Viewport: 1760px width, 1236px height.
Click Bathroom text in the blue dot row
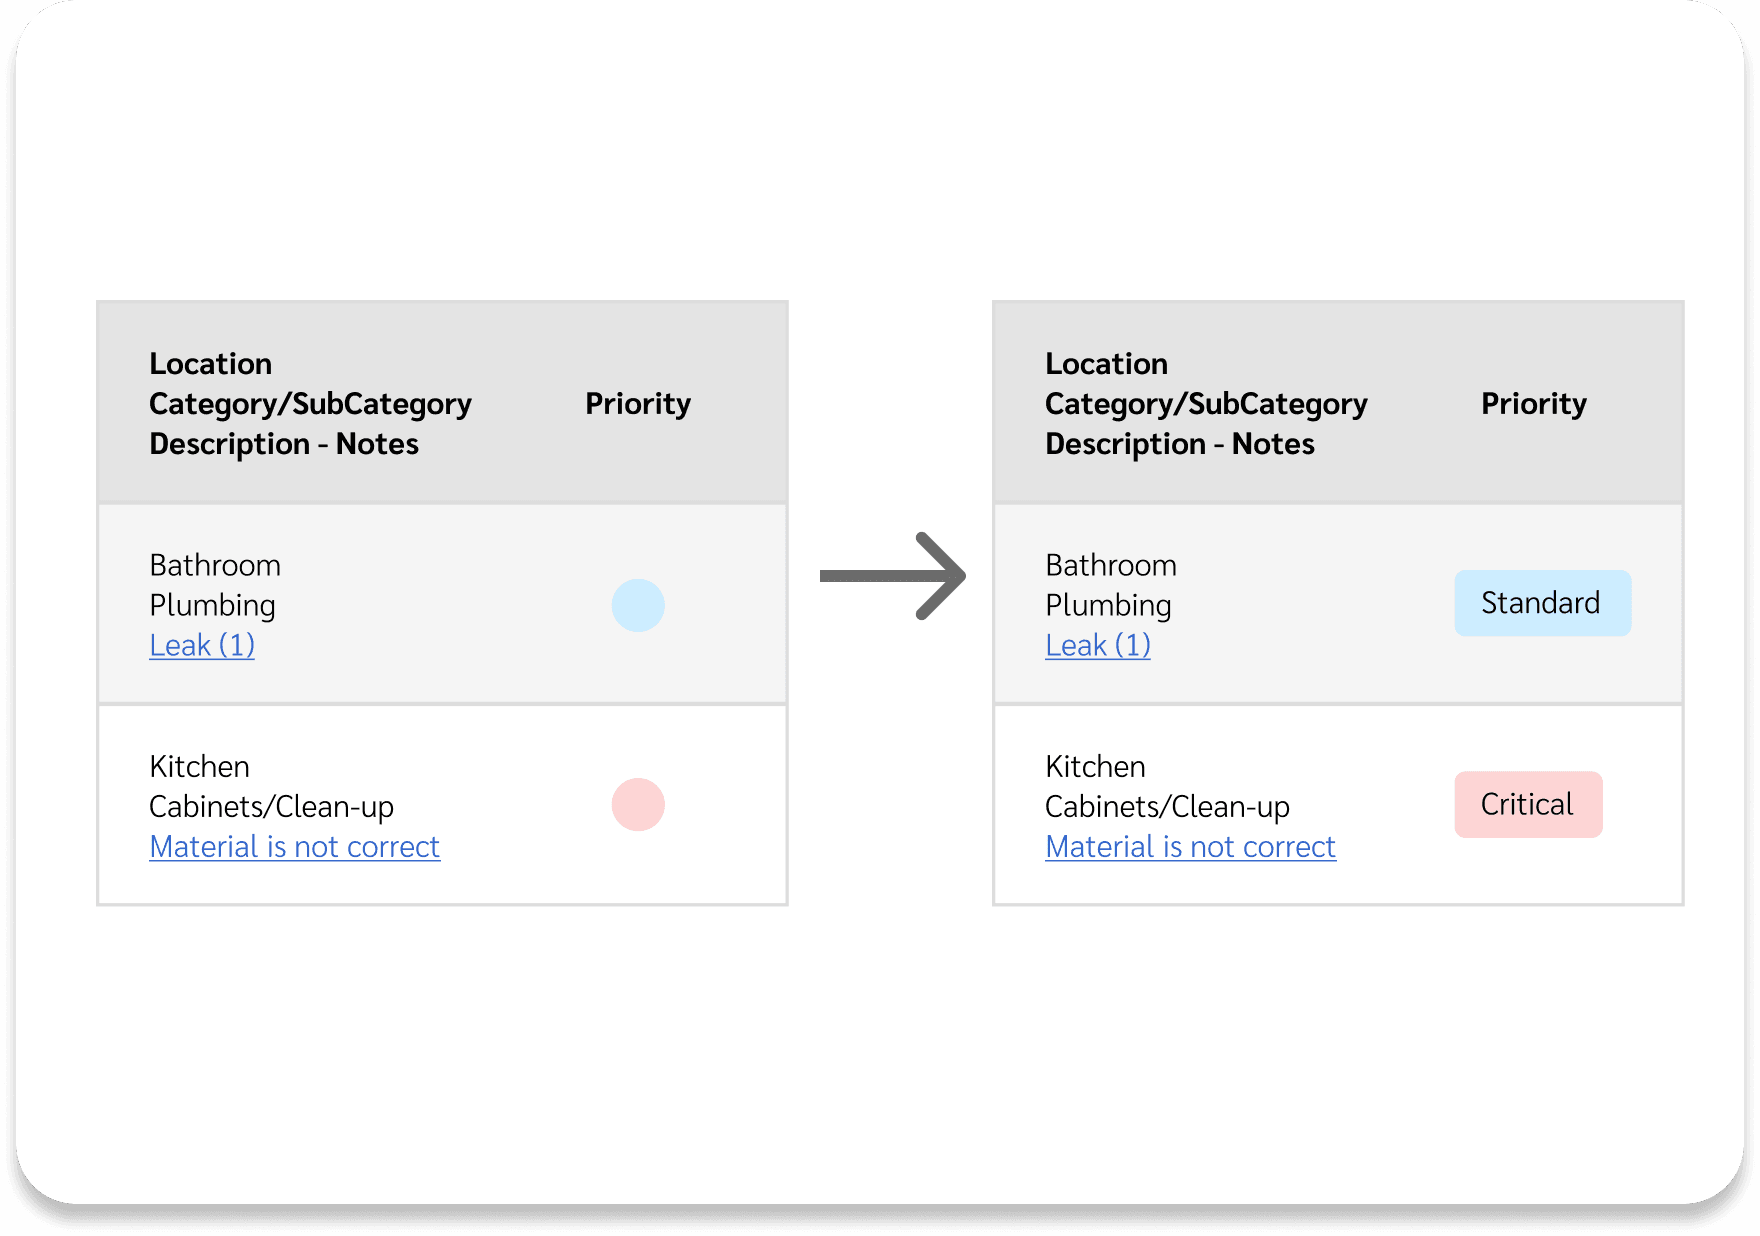click(x=215, y=565)
